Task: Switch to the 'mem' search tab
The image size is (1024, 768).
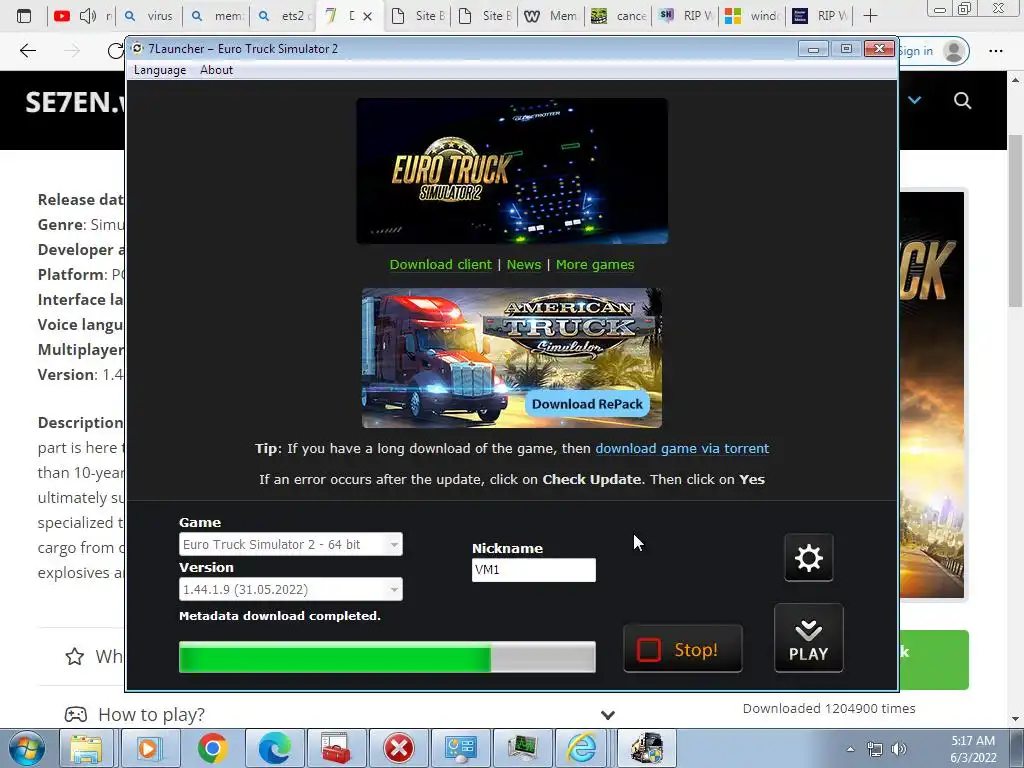Action: click(218, 16)
